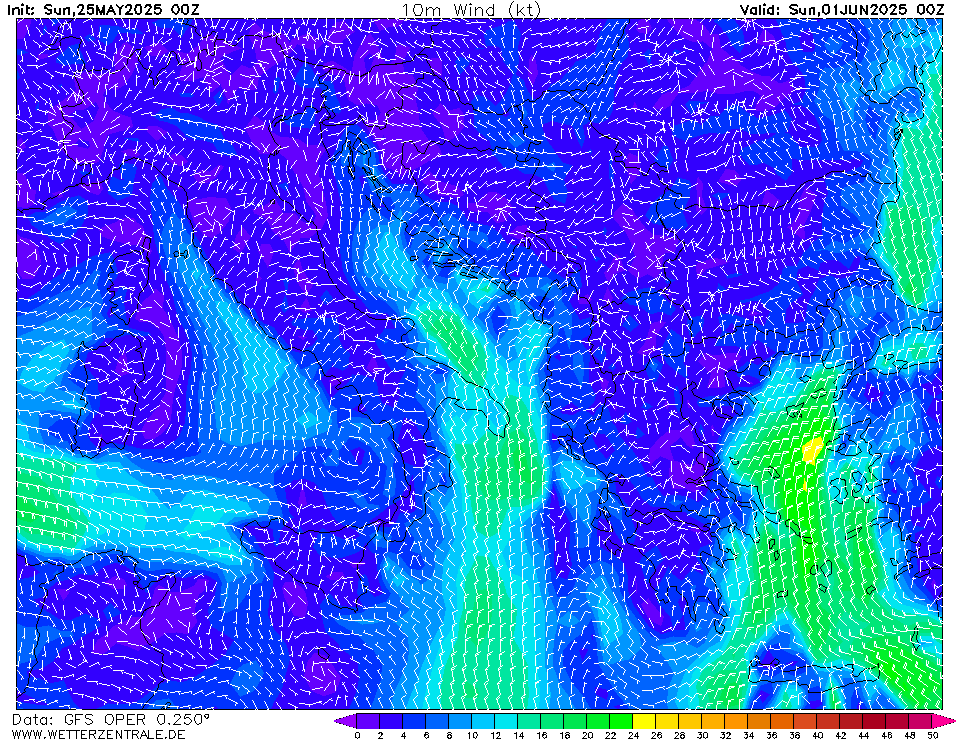Click the legend value label "50"
The image size is (959, 741).
tap(932, 735)
